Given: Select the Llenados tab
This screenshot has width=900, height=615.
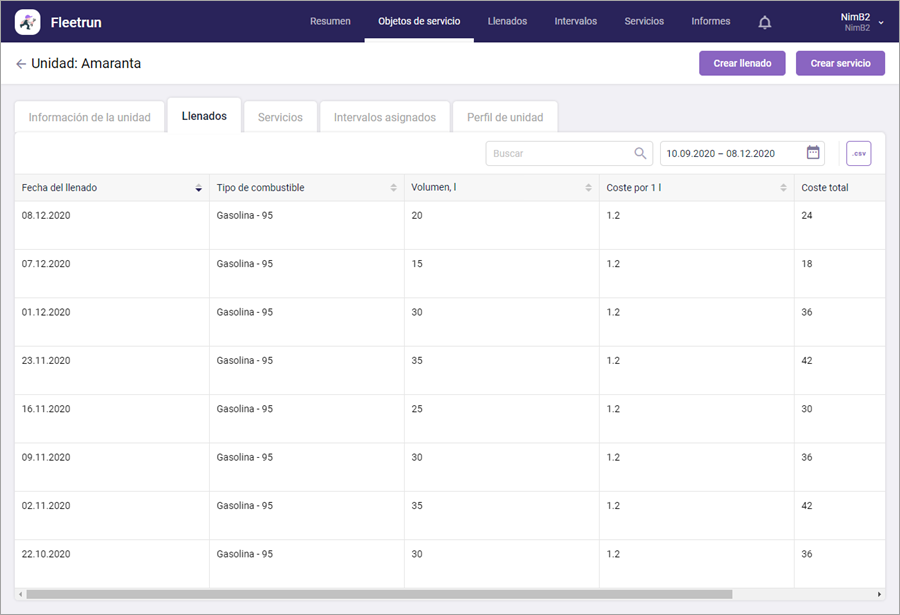Looking at the screenshot, I should (x=204, y=116).
